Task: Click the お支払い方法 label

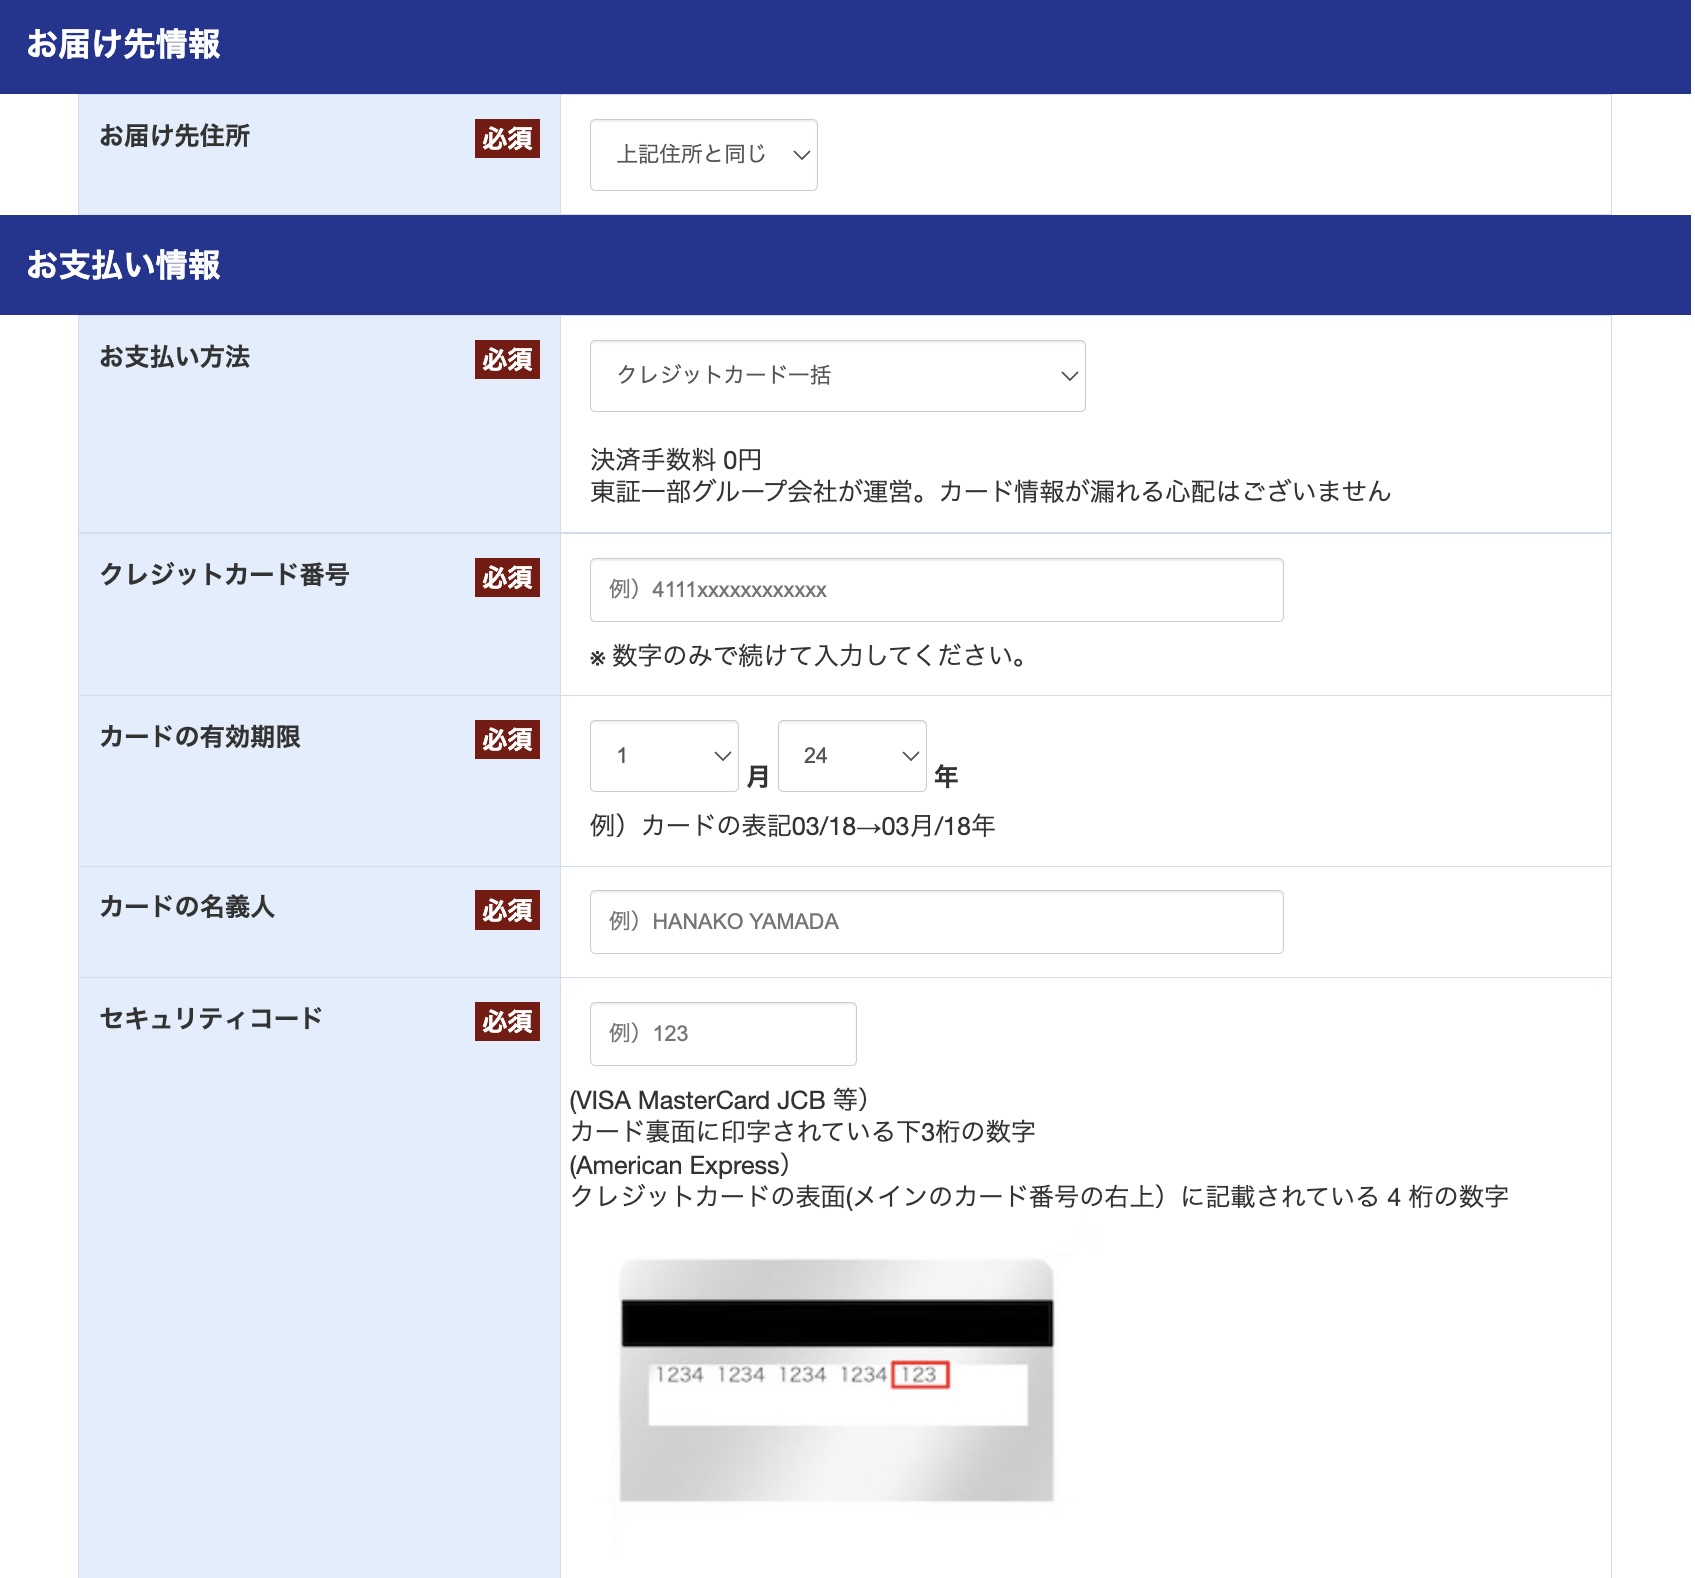Action: pyautogui.click(x=174, y=357)
